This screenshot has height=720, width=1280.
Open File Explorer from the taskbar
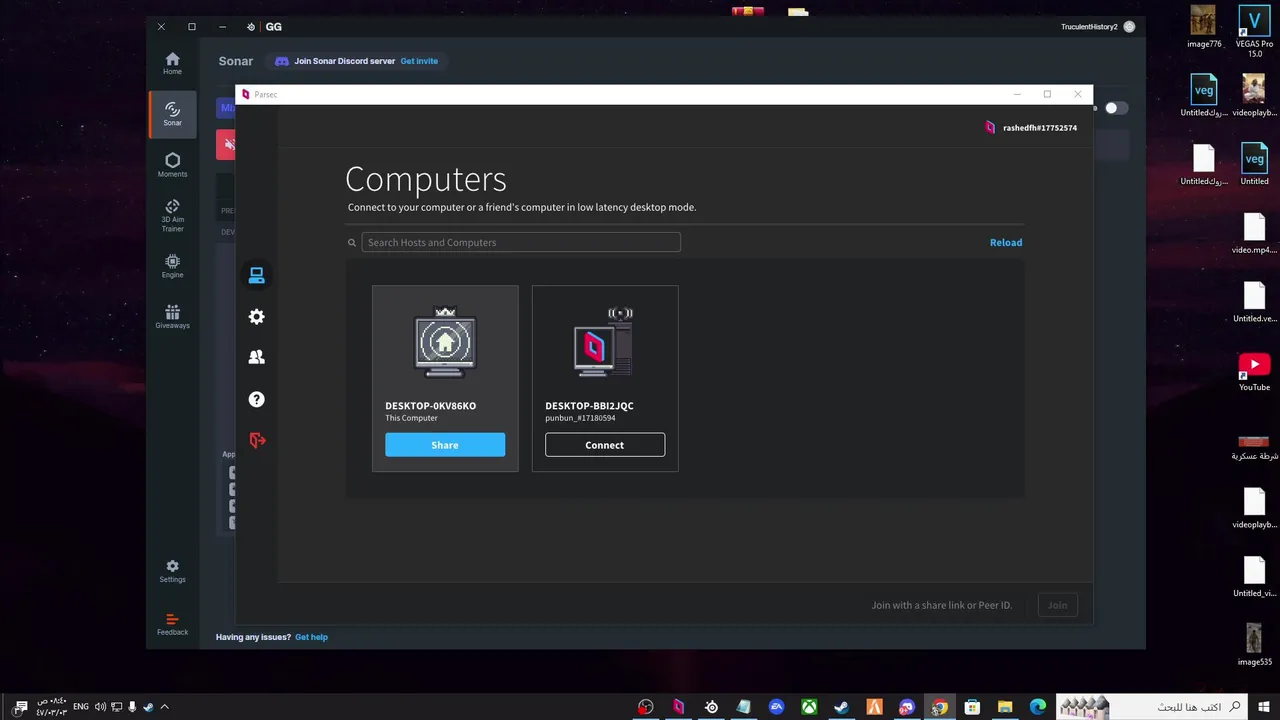pos(1005,707)
